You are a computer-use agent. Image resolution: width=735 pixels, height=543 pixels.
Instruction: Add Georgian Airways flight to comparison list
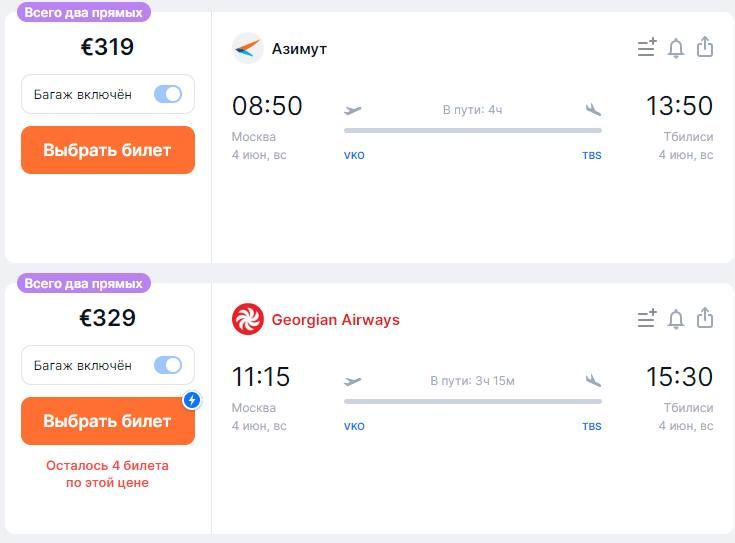(x=647, y=319)
